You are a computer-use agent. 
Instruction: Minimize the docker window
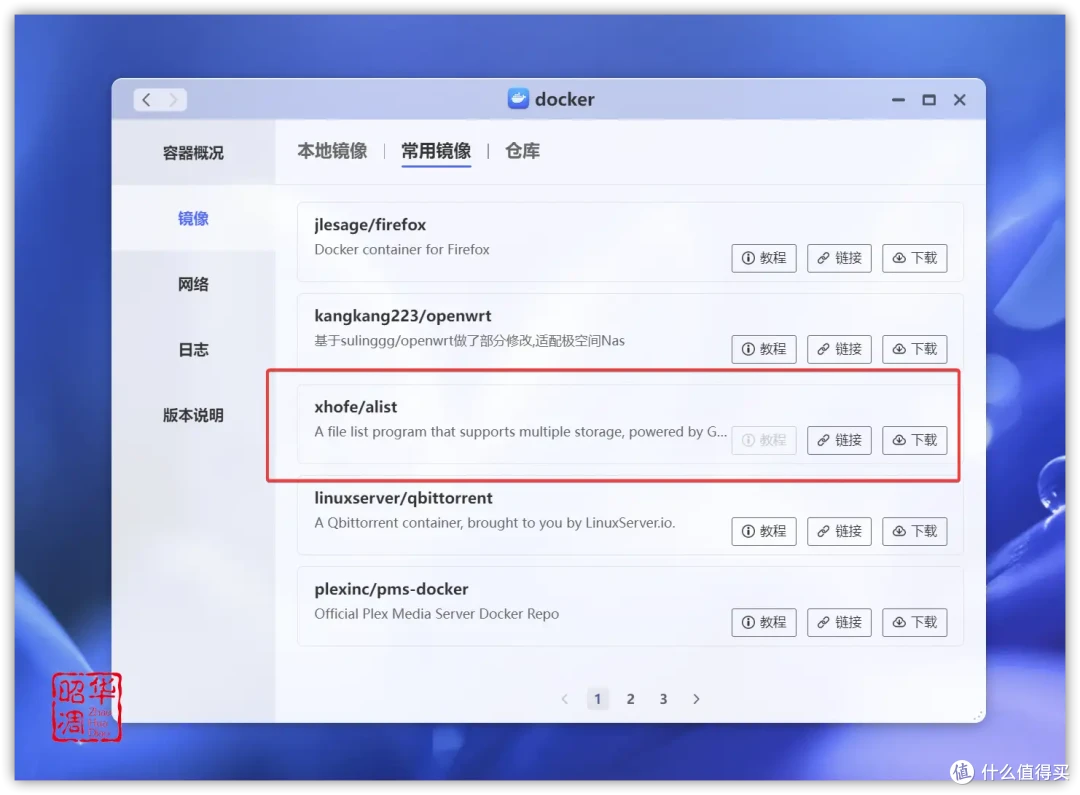898,100
